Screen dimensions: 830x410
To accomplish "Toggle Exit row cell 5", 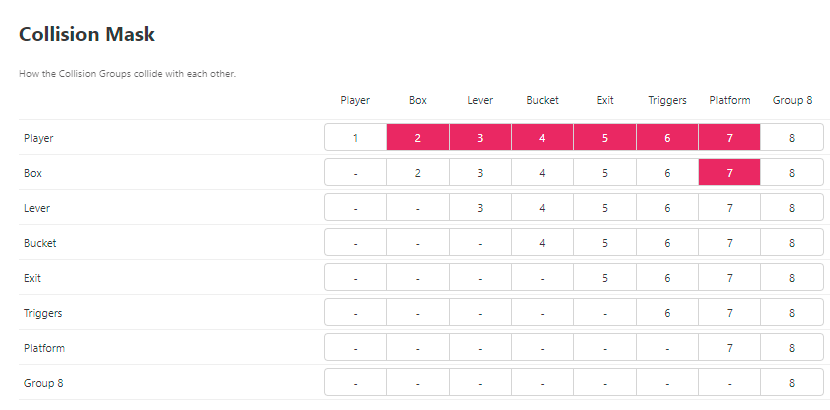I will pos(605,278).
